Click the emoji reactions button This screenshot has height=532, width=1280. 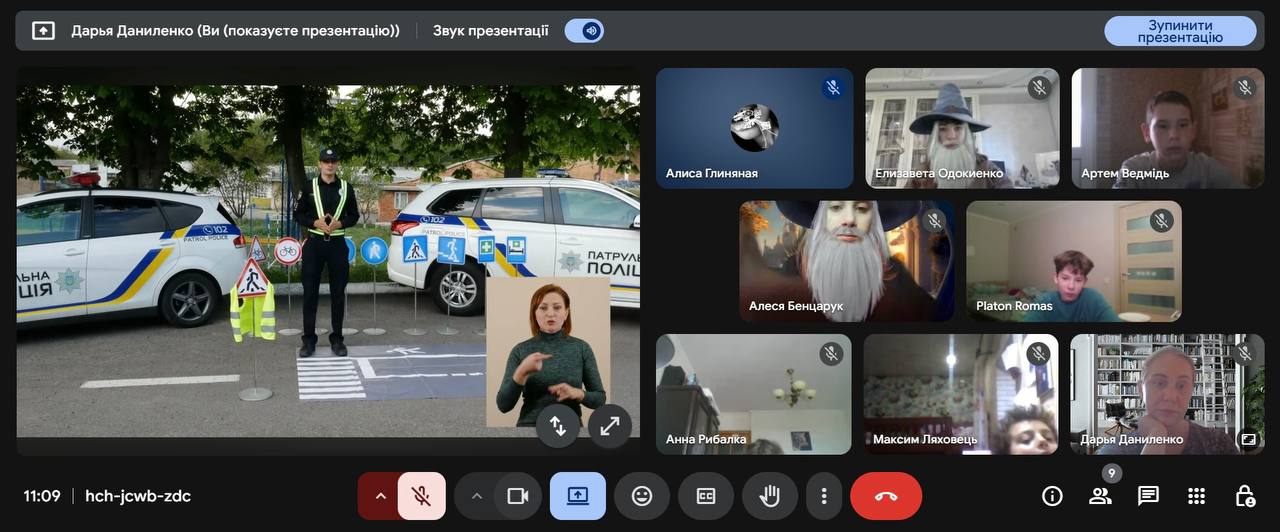pos(642,496)
